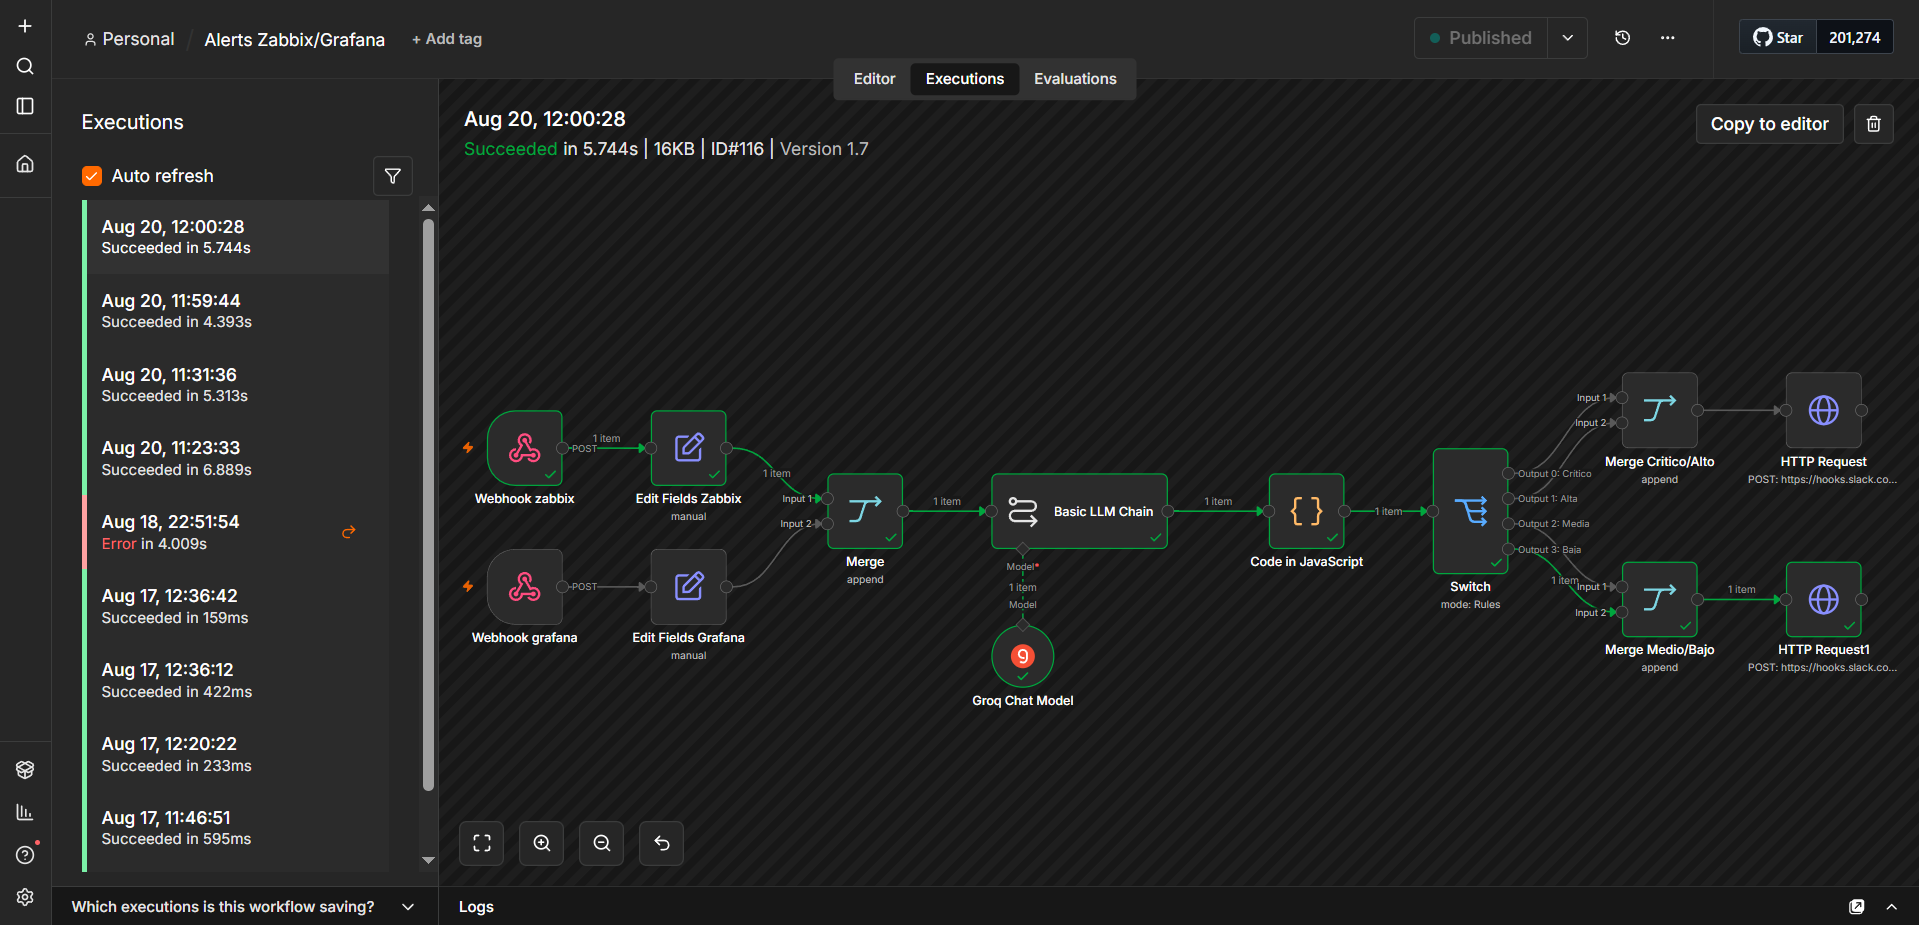Select the Edit Fields Grafana node
1919x925 pixels.
[x=688, y=587]
